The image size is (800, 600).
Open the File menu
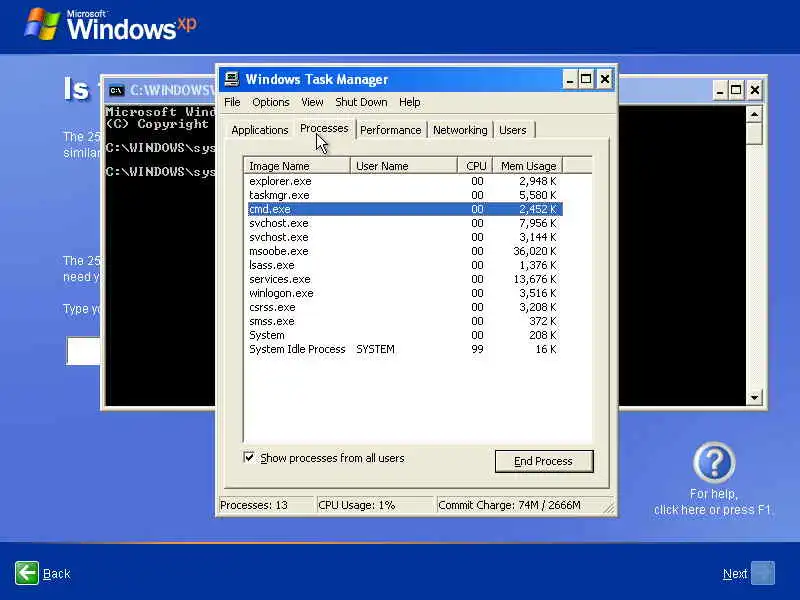point(232,102)
